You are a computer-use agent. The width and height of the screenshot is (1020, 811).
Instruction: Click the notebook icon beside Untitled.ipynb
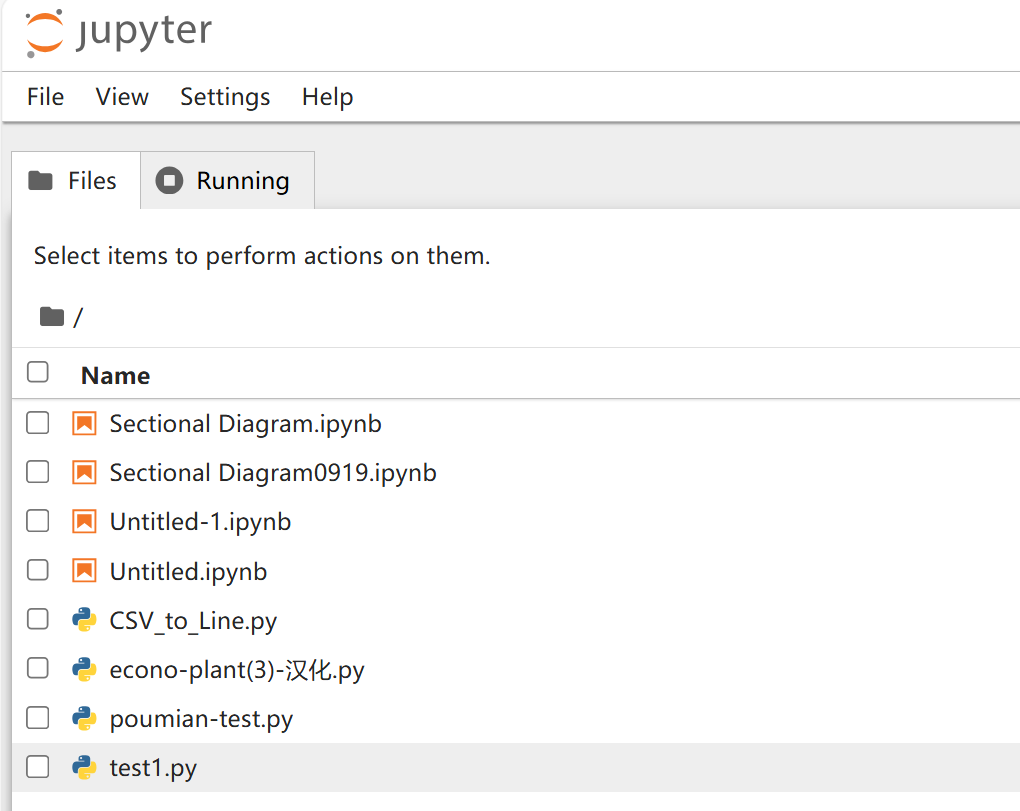point(85,570)
